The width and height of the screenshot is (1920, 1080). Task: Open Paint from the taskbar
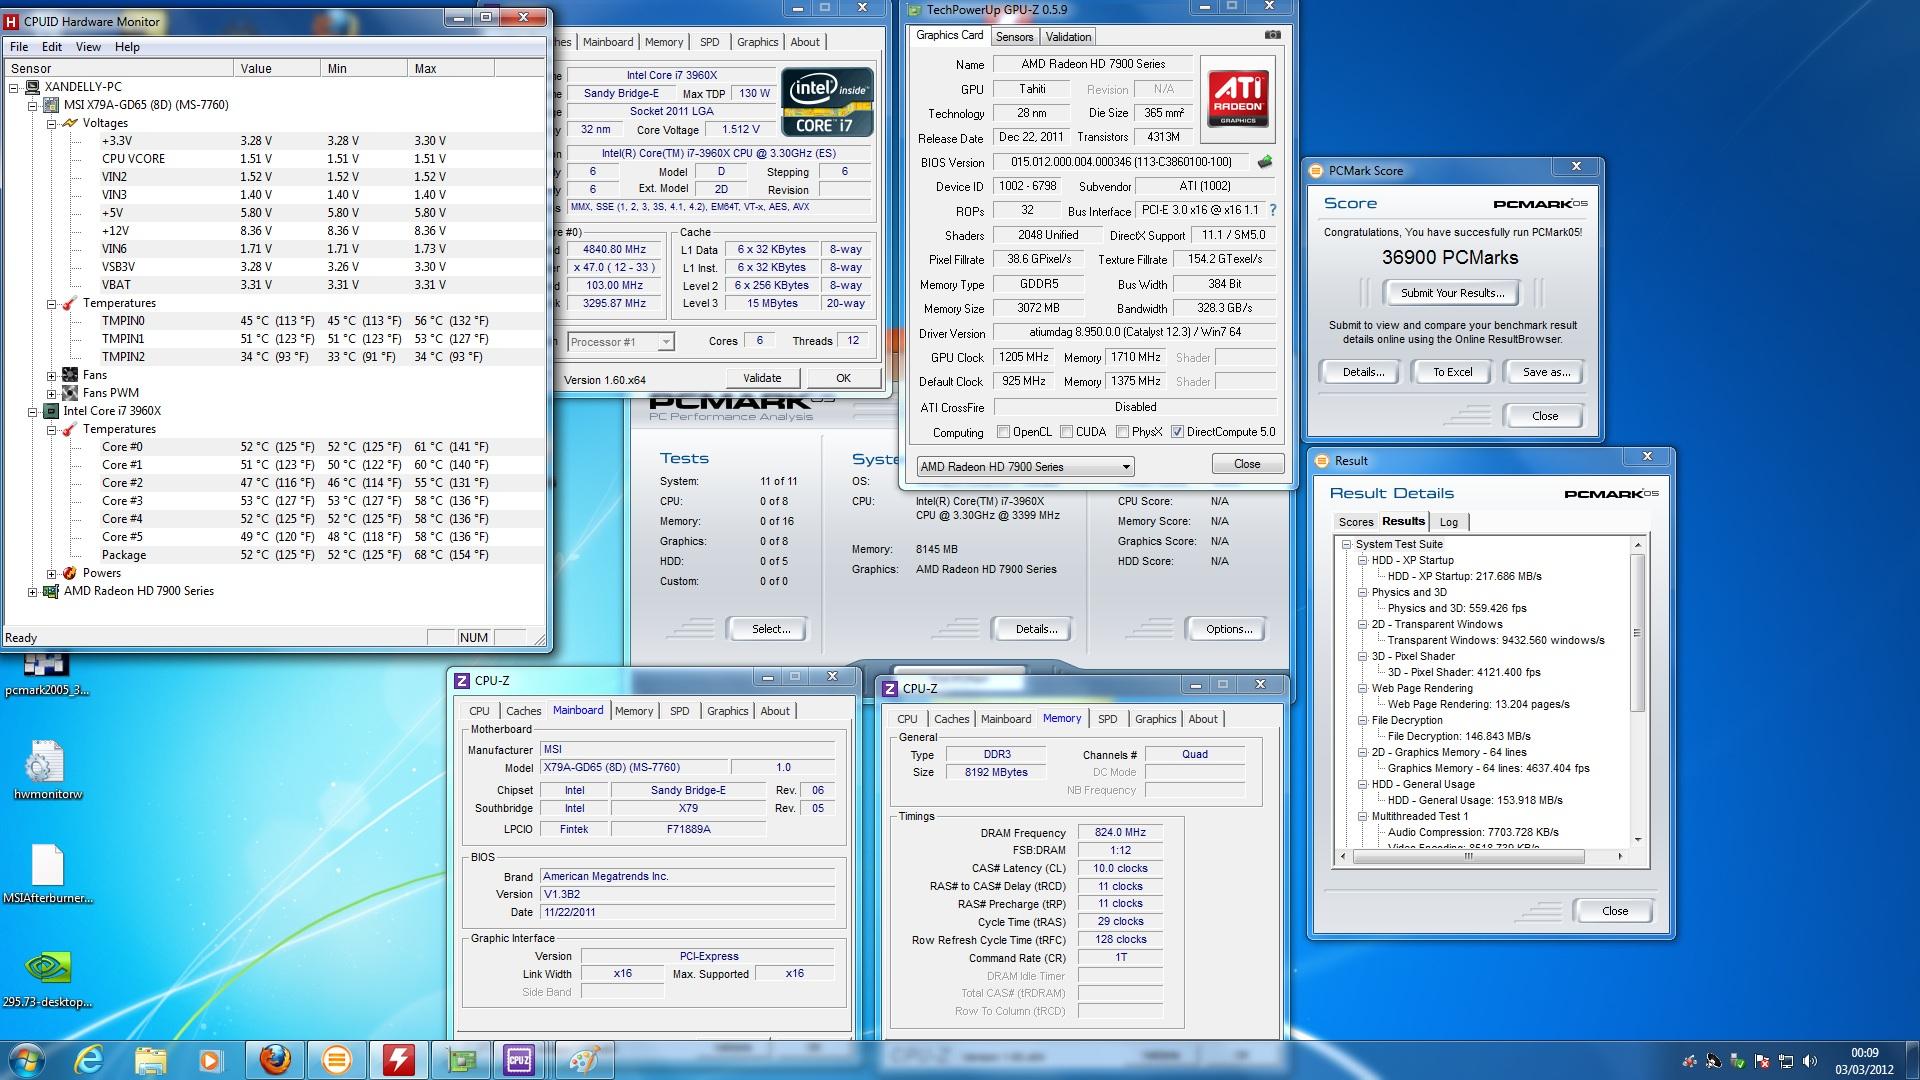(582, 1060)
